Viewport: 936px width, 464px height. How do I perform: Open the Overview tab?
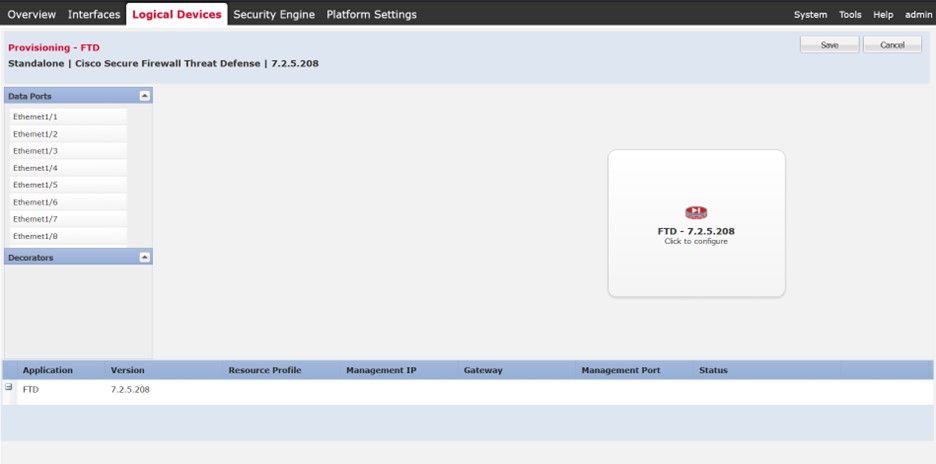click(x=32, y=14)
